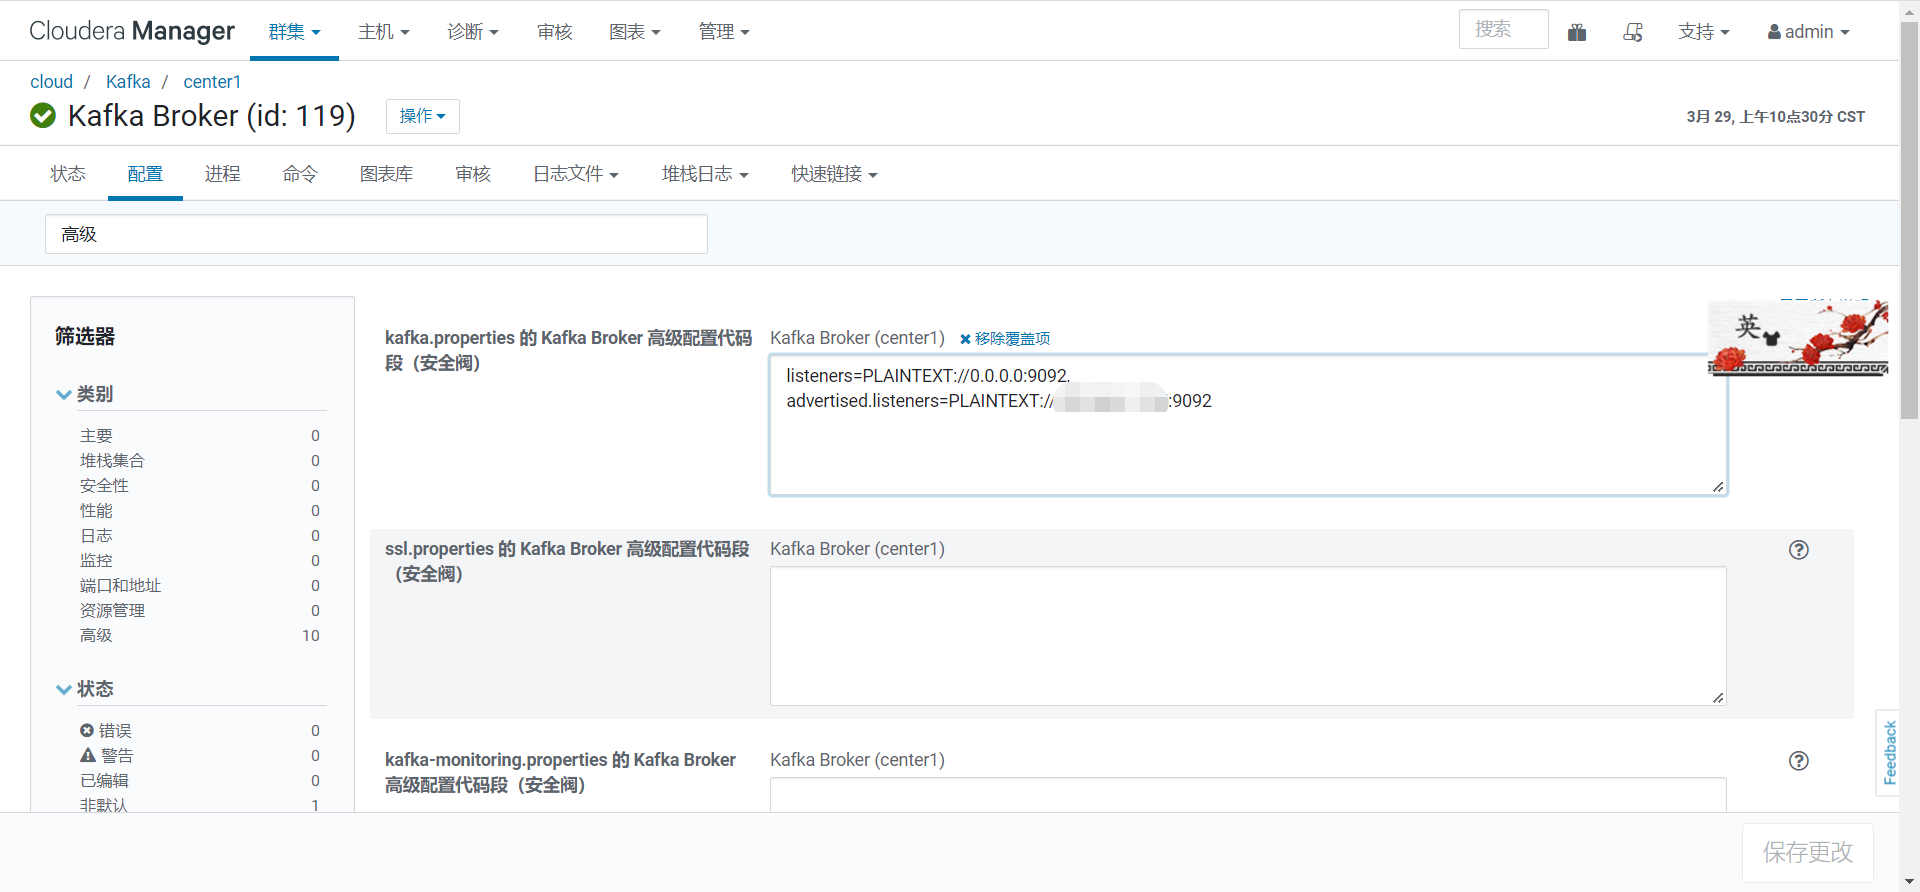Open the 操作 actions dropdown
Image resolution: width=1920 pixels, height=892 pixels.
pyautogui.click(x=423, y=116)
